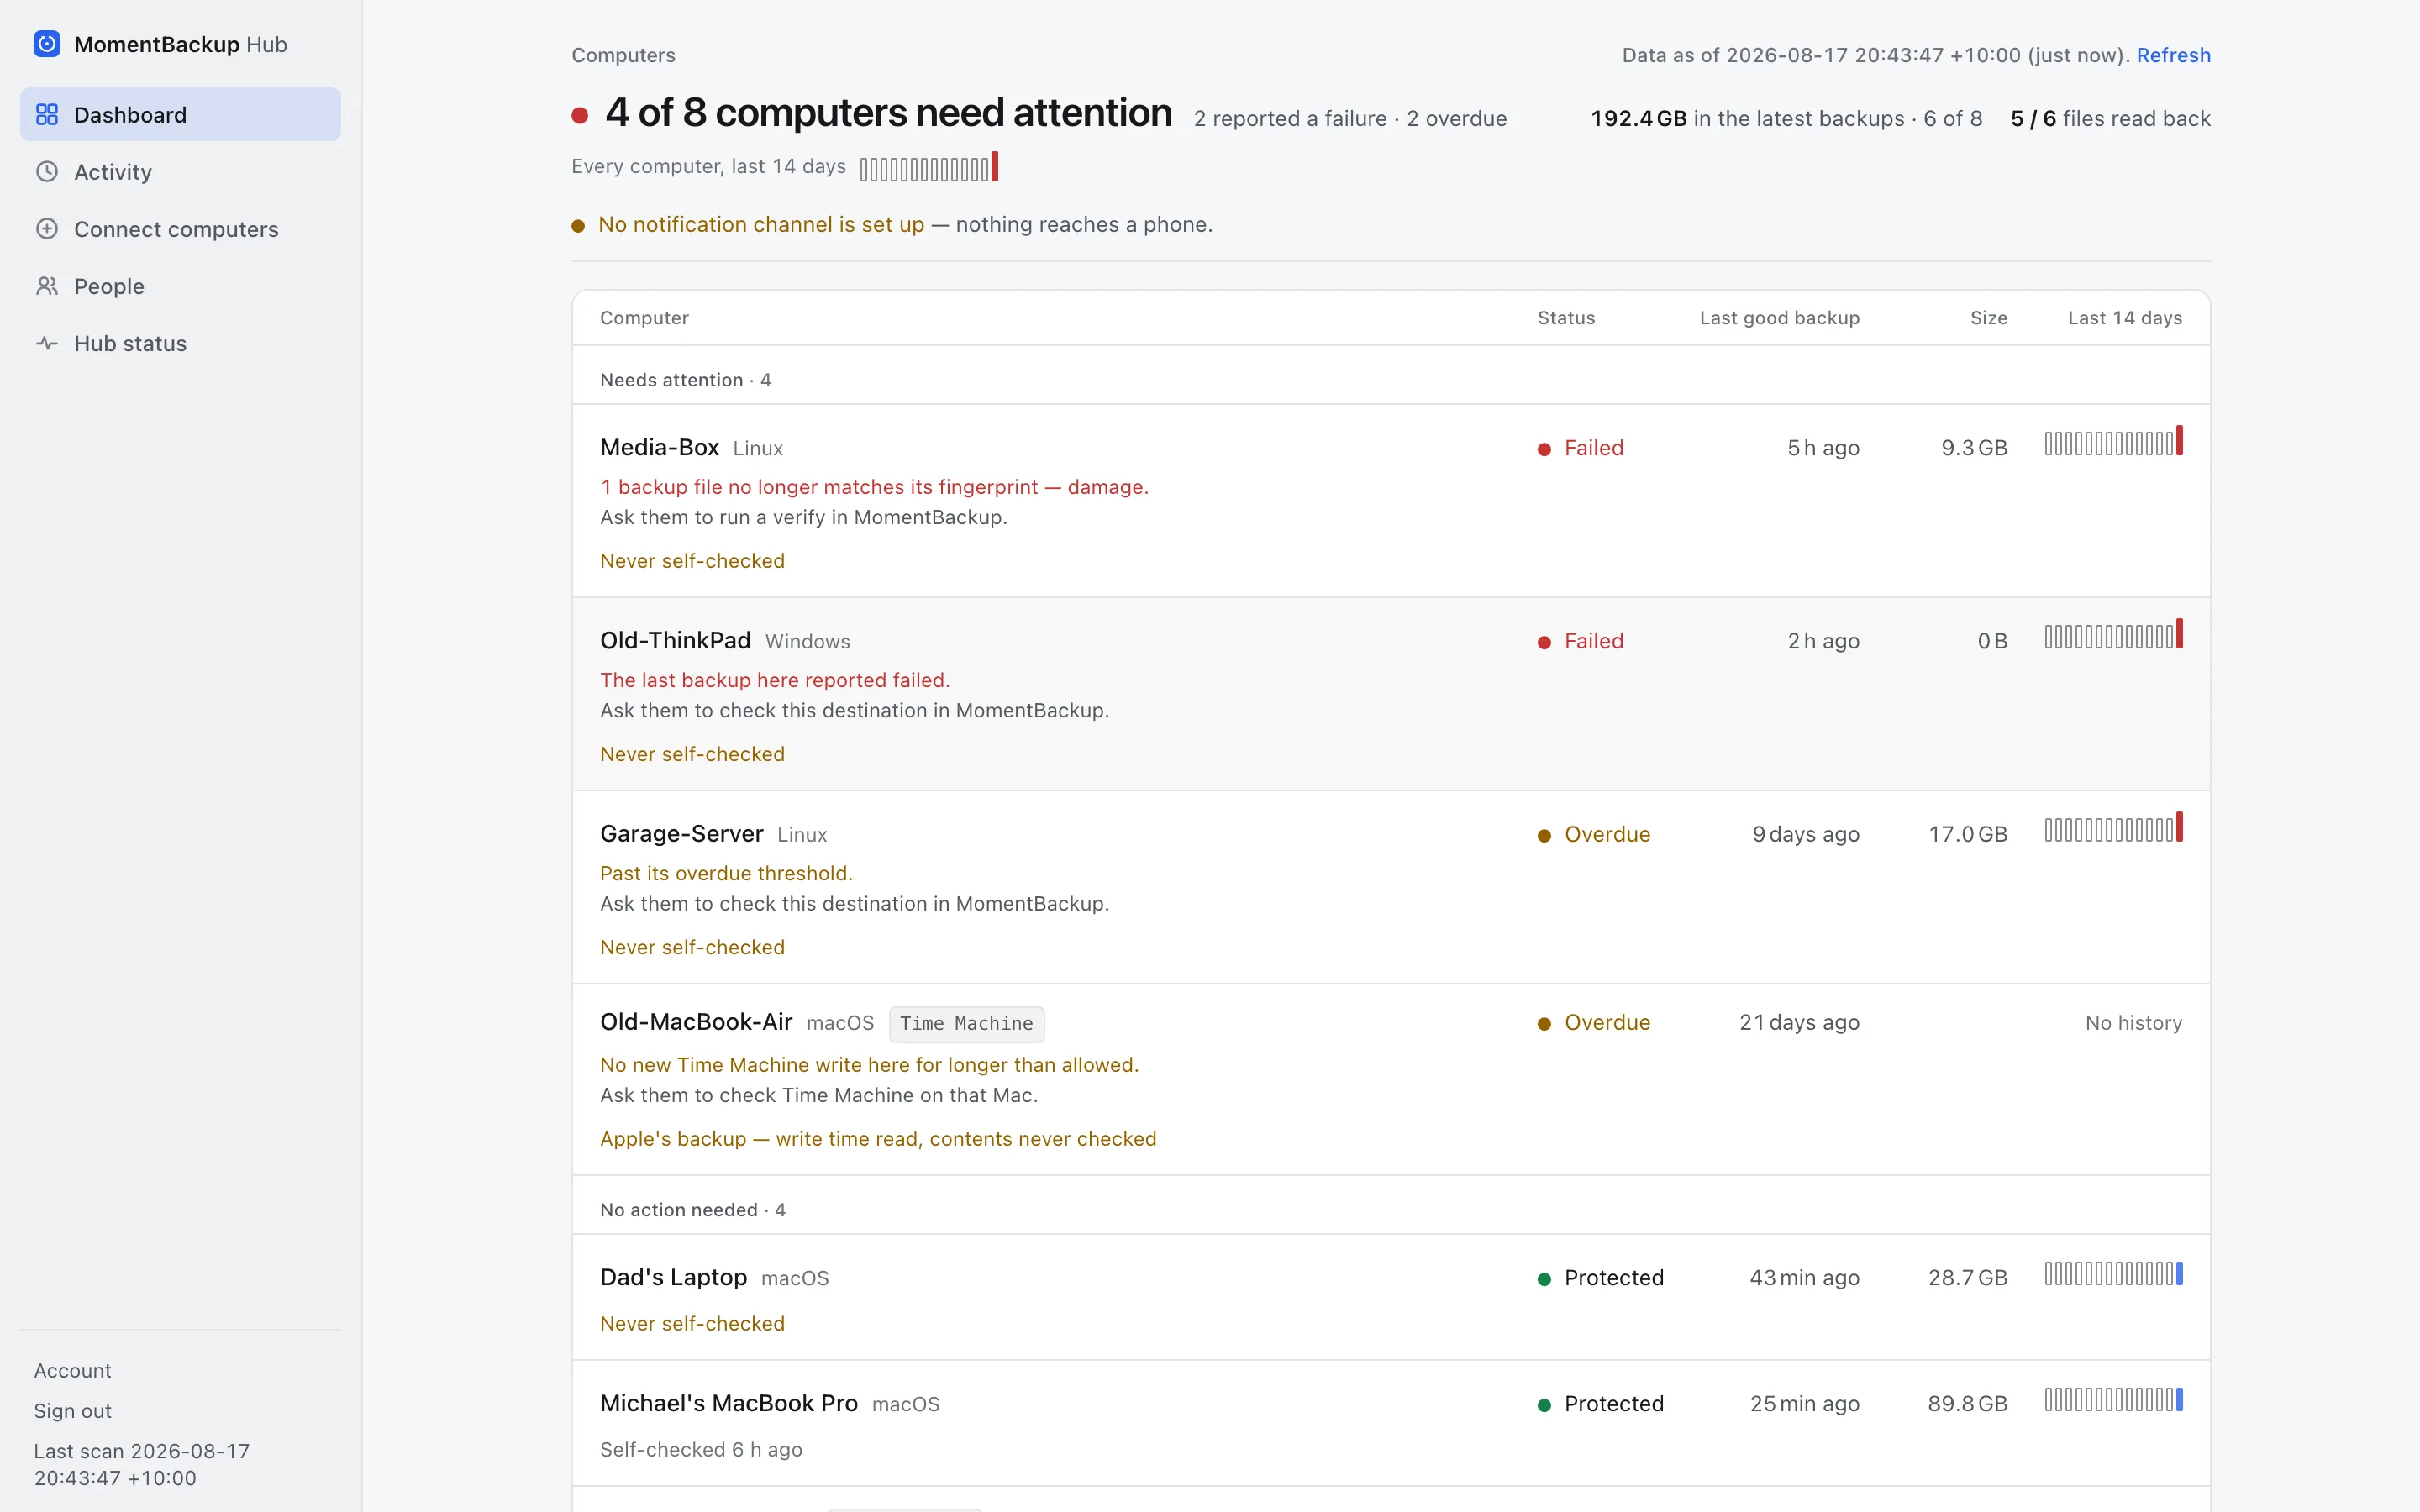2420x1512 pixels.
Task: Click the Computer column header
Action: click(x=644, y=318)
